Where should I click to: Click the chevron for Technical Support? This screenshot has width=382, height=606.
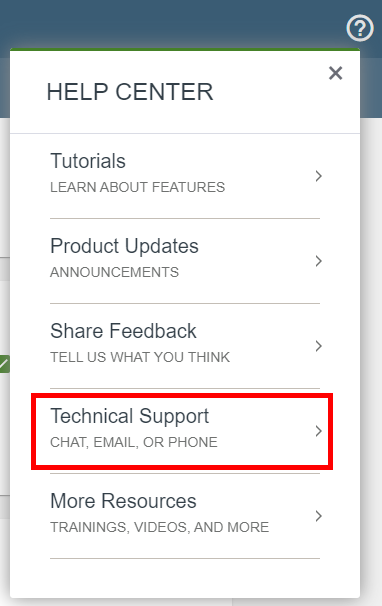coord(318,431)
